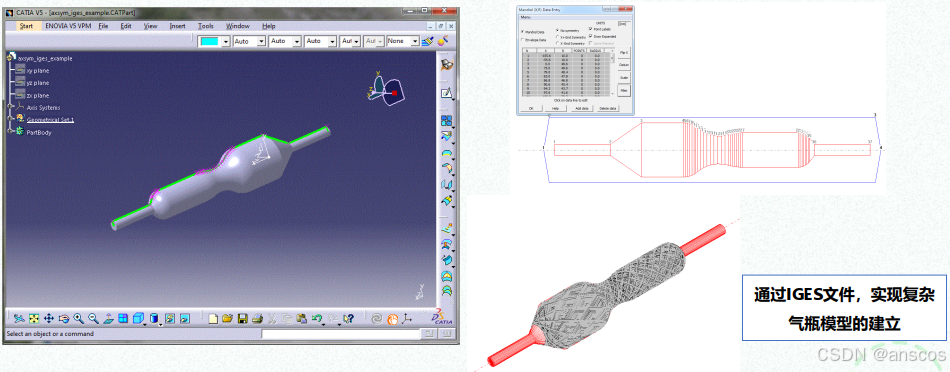The image size is (950, 372).
Task: Select the Pan view tool
Action: coord(49,318)
